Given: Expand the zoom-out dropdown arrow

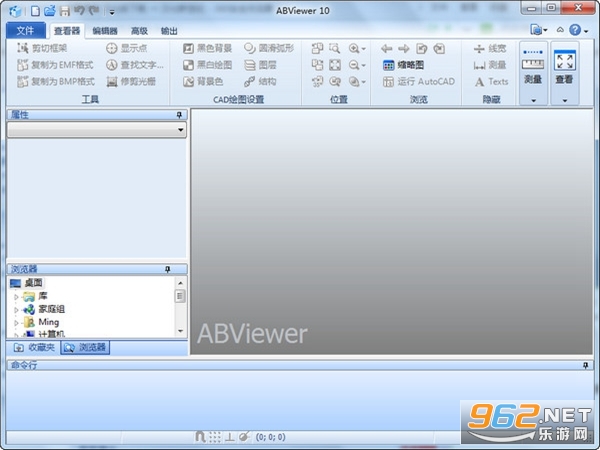Looking at the screenshot, I should click(x=364, y=65).
